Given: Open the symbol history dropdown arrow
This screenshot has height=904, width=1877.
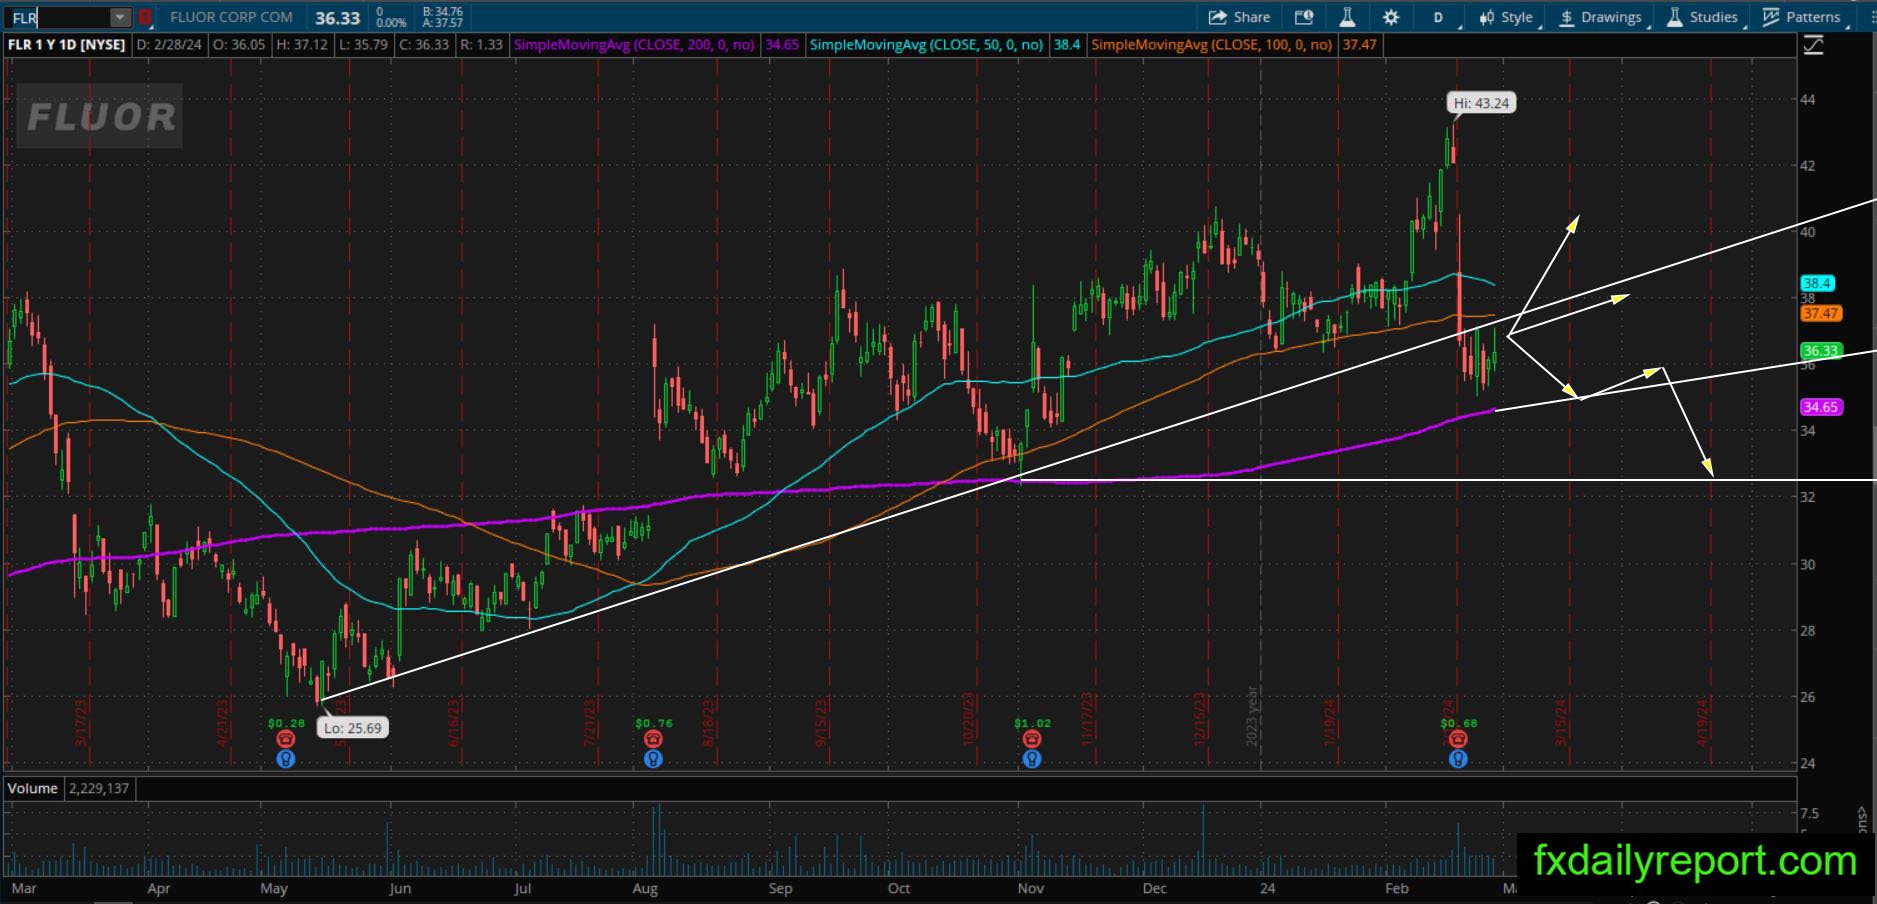Looking at the screenshot, I should (x=120, y=17).
